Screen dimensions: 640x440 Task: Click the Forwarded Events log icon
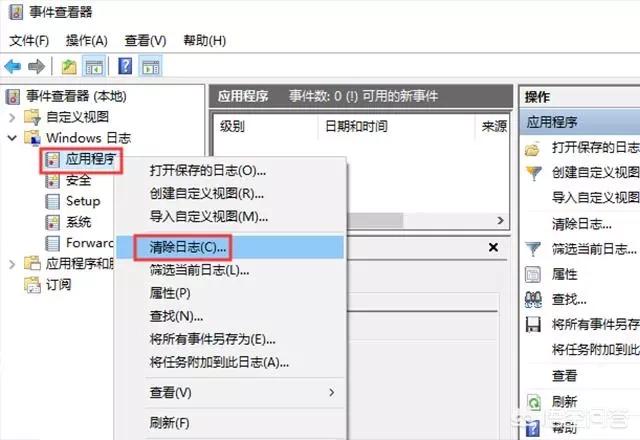click(x=52, y=243)
